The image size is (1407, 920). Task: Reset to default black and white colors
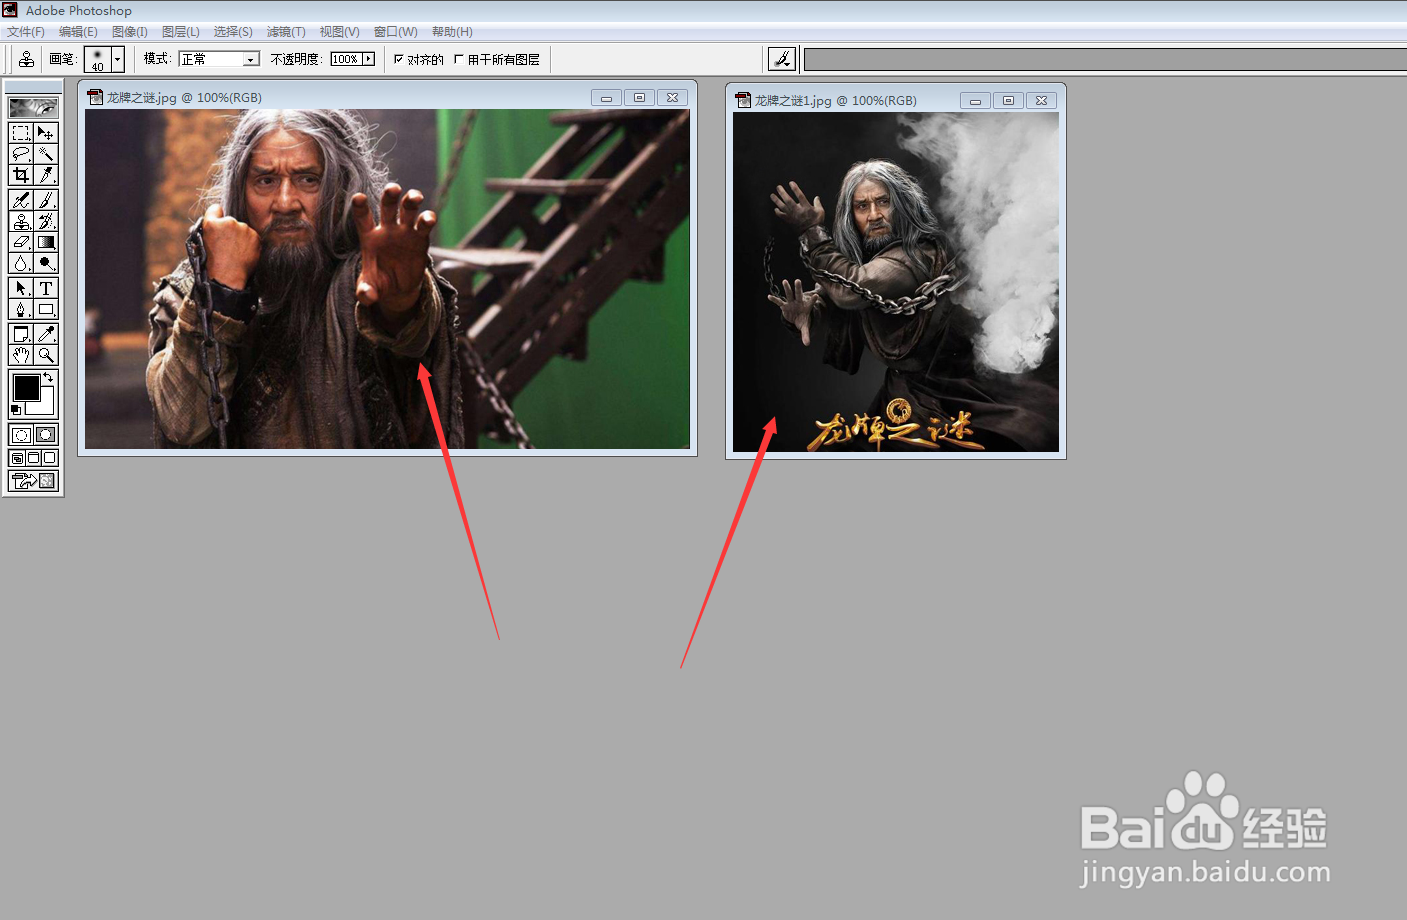click(x=15, y=410)
